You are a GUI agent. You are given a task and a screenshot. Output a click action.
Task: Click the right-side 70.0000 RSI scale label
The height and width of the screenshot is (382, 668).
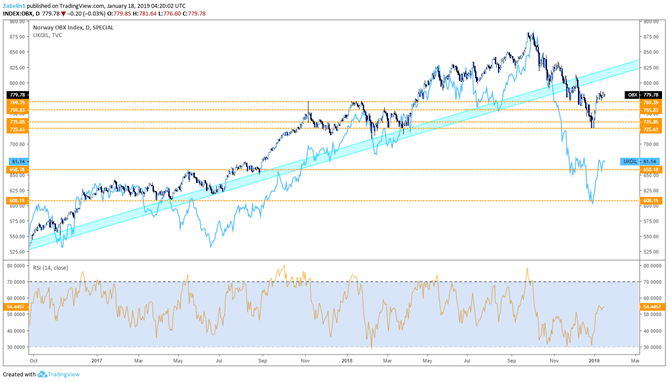tap(651, 282)
